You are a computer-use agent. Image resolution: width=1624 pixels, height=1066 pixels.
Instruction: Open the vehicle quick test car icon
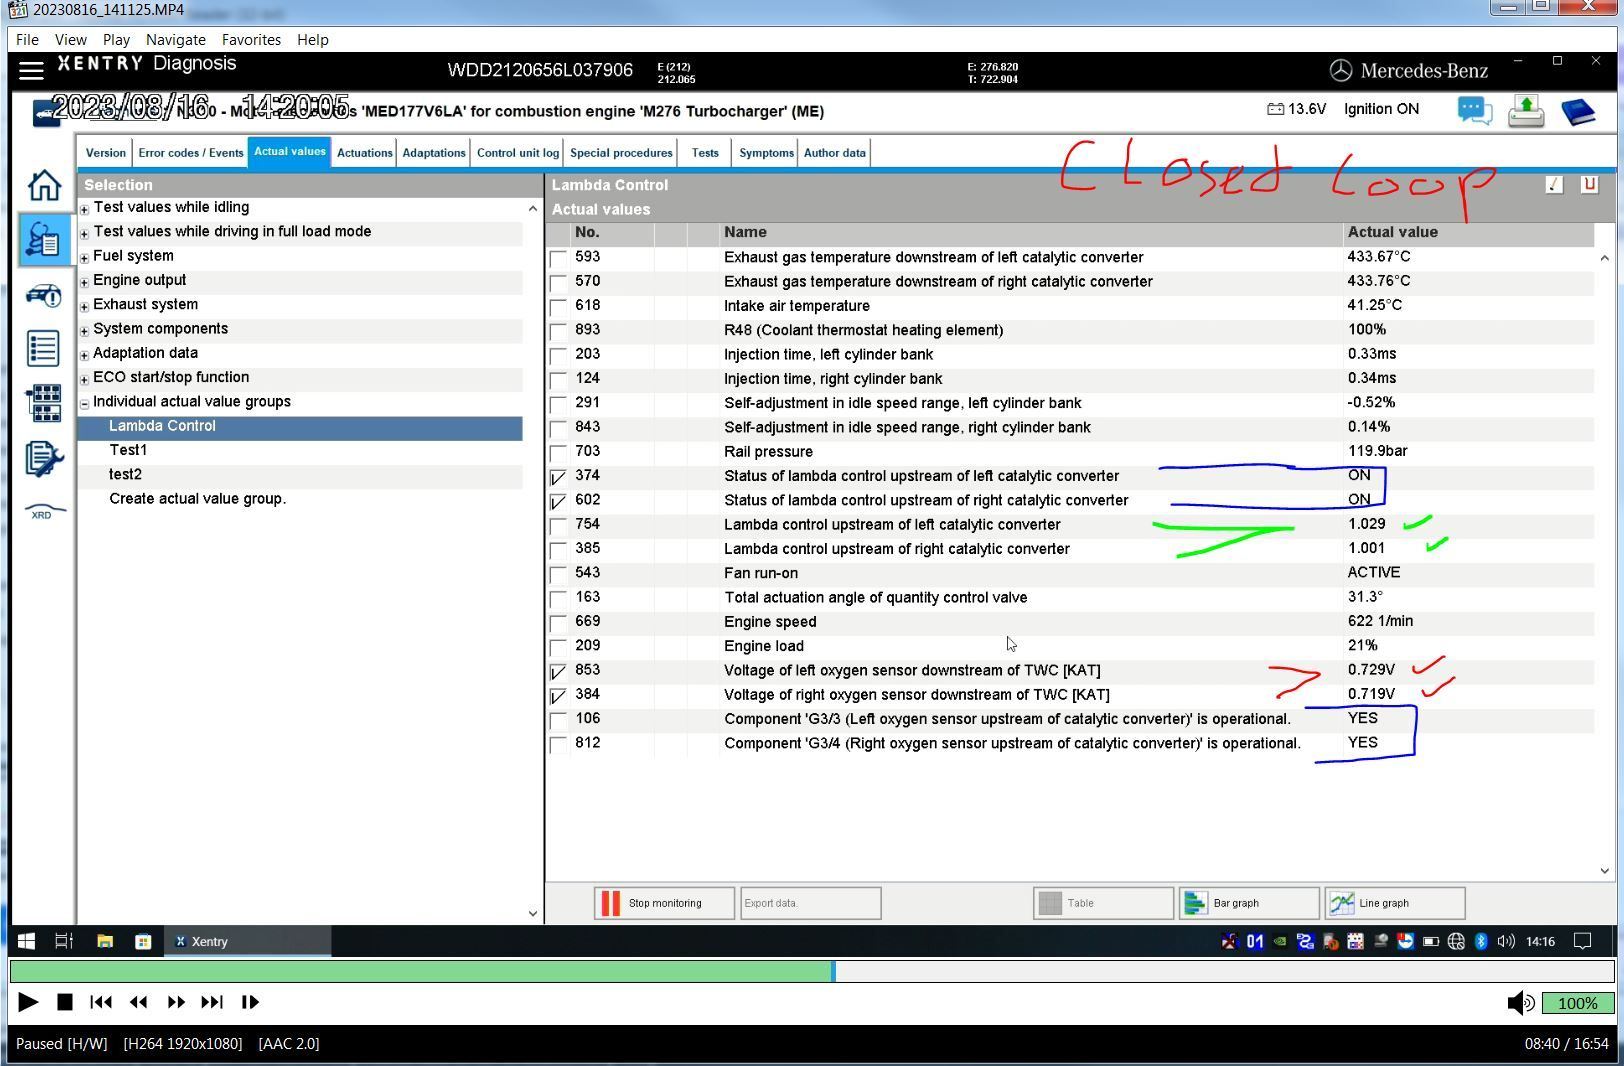click(x=43, y=295)
